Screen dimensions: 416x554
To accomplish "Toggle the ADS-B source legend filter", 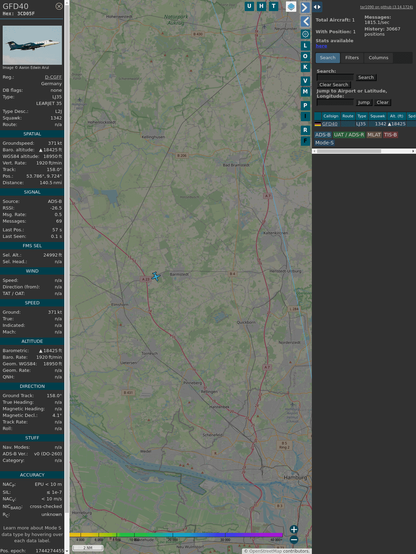I will [323, 135].
